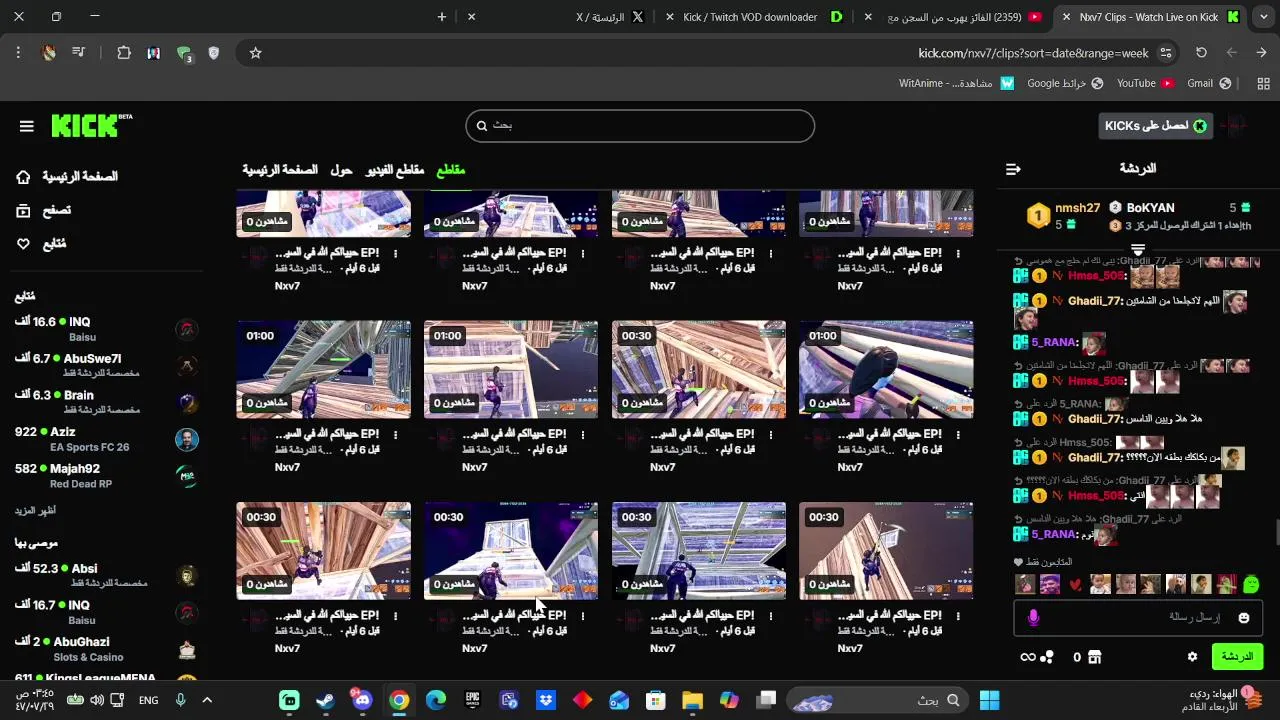Open the AbuSwe7l channel in sidebar
Screen dimensions: 1280x720
coord(107,365)
